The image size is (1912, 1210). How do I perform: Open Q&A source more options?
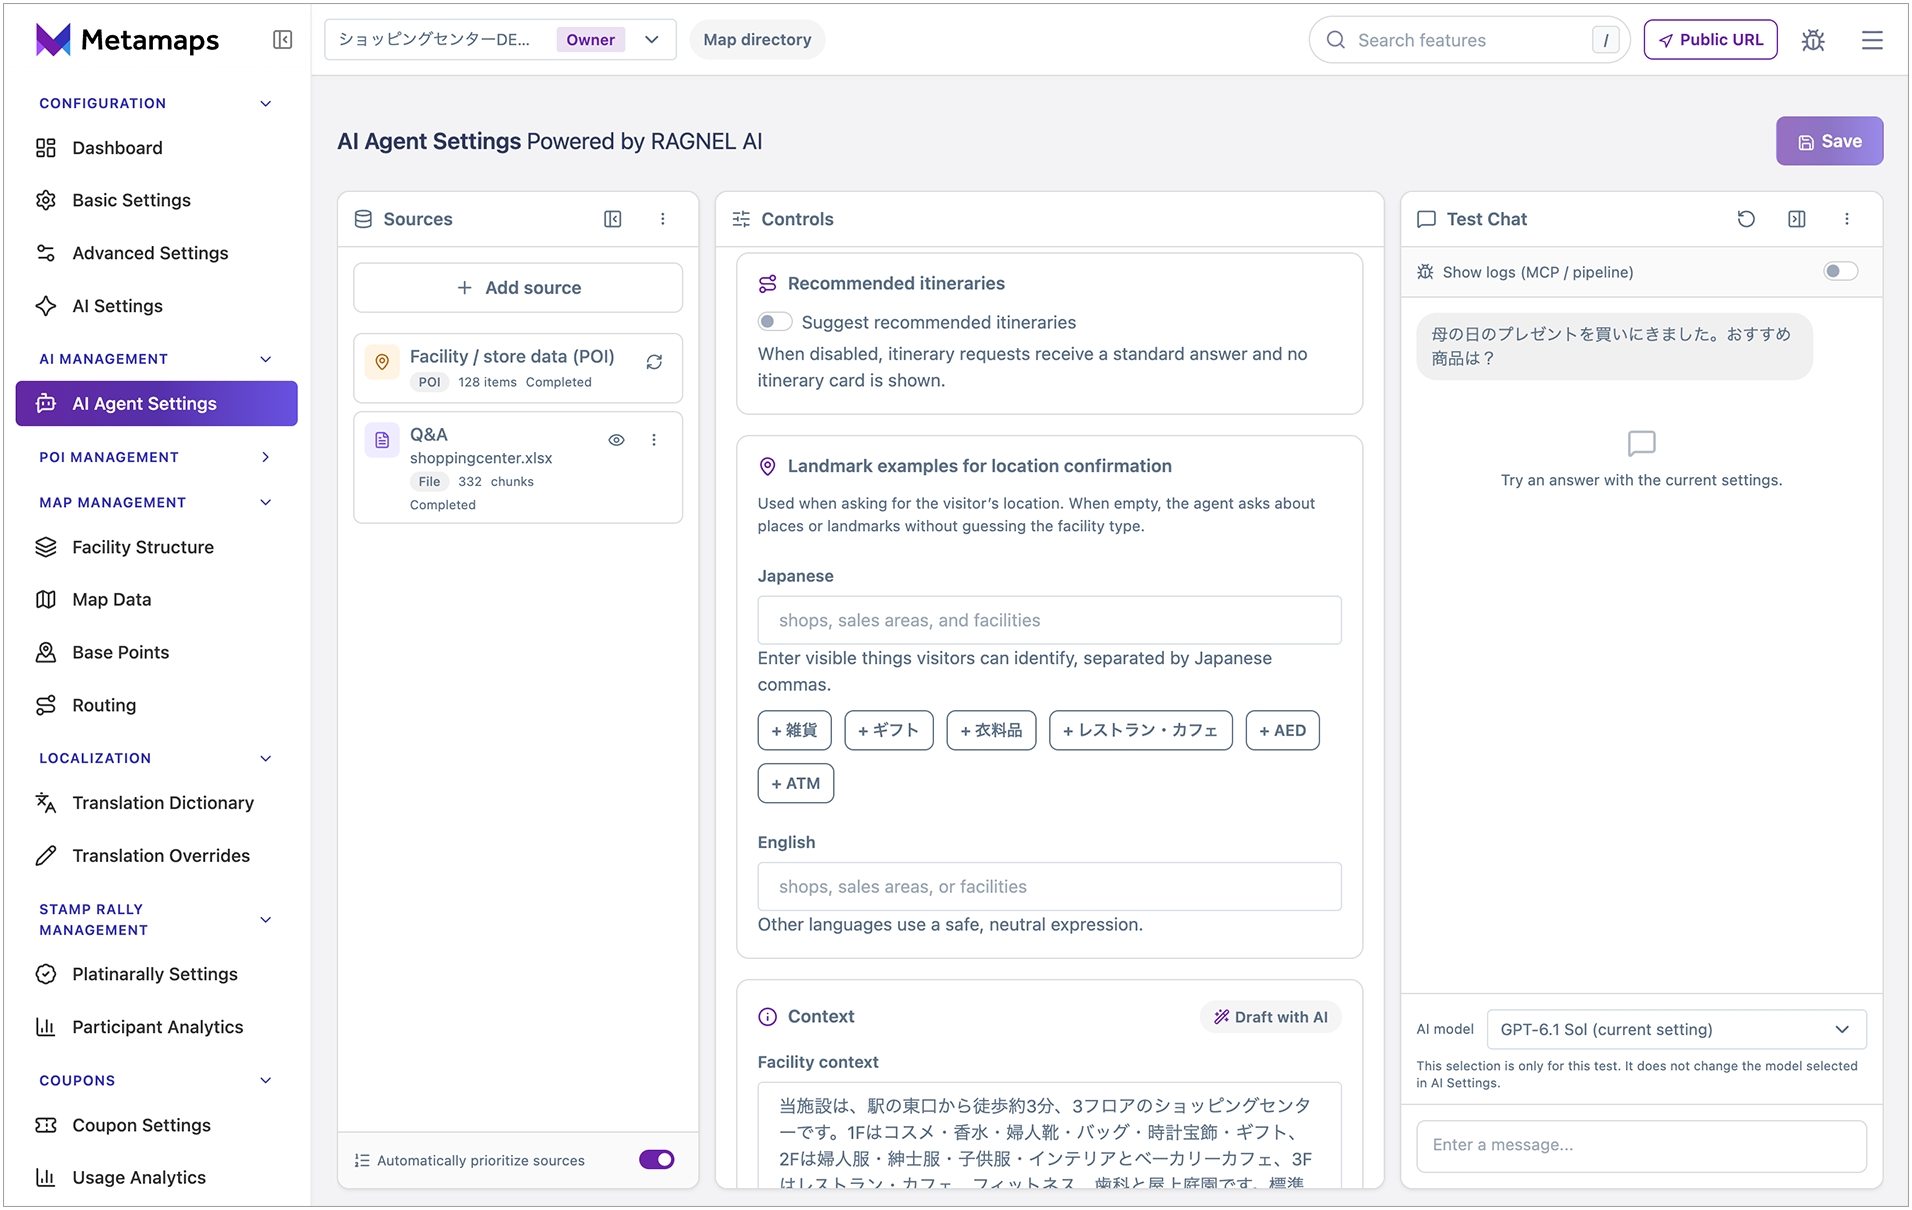click(654, 440)
